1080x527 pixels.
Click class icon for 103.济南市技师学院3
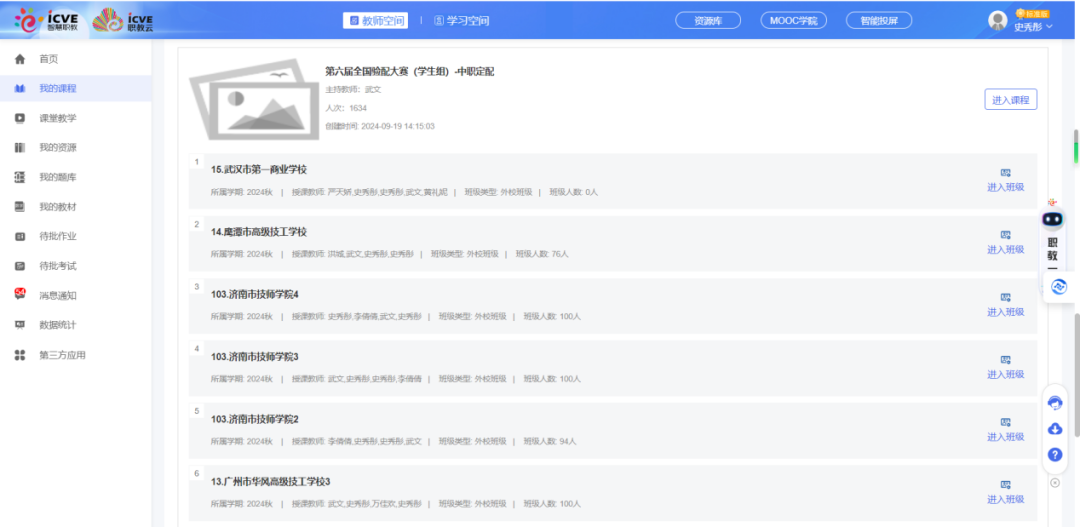(1006, 360)
